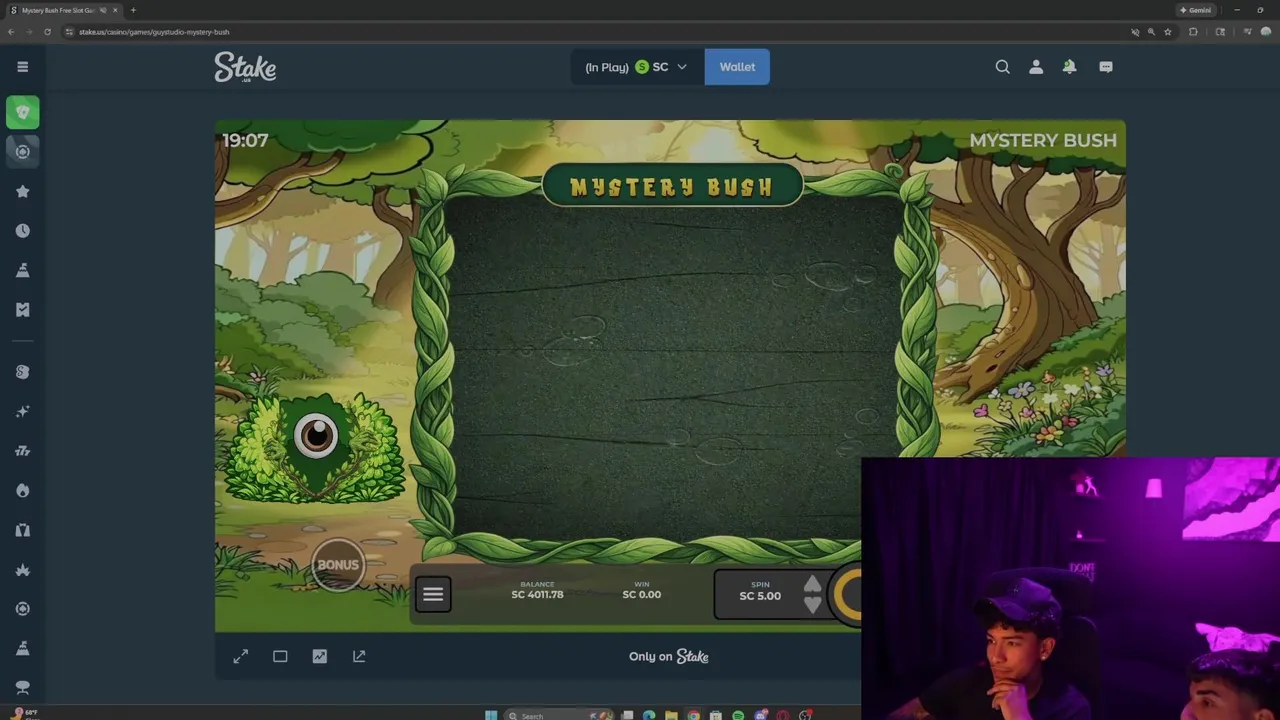The width and height of the screenshot is (1280, 720).
Task: Open Spotify from taskbar
Action: click(x=738, y=715)
